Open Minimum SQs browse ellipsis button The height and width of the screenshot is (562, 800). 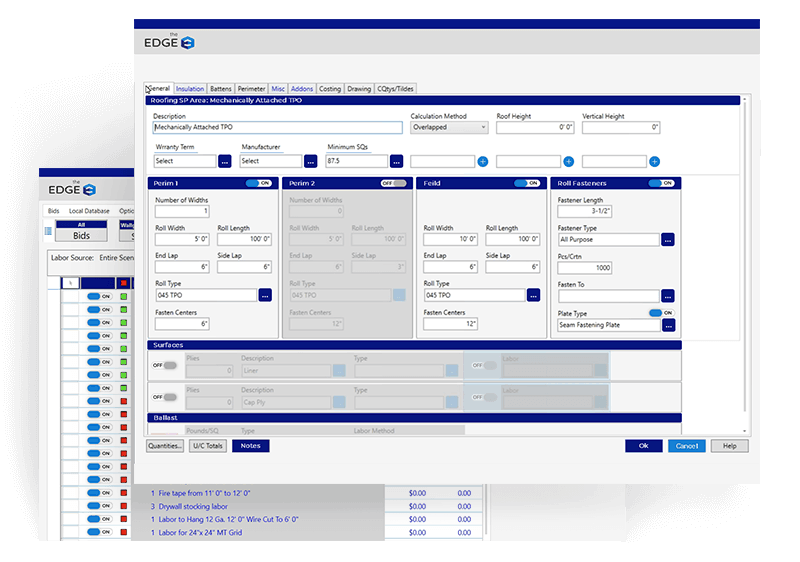(396, 161)
